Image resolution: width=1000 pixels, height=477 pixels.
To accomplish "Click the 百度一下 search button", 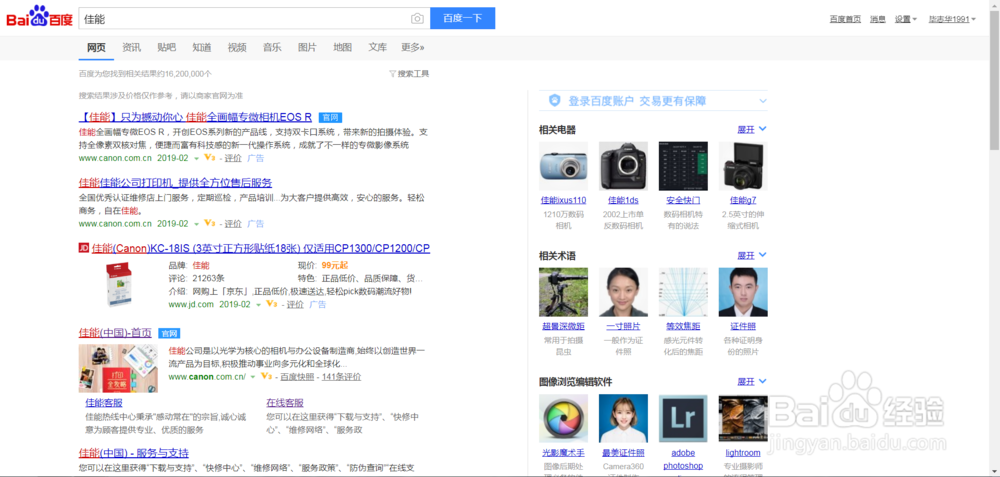I will point(462,18).
